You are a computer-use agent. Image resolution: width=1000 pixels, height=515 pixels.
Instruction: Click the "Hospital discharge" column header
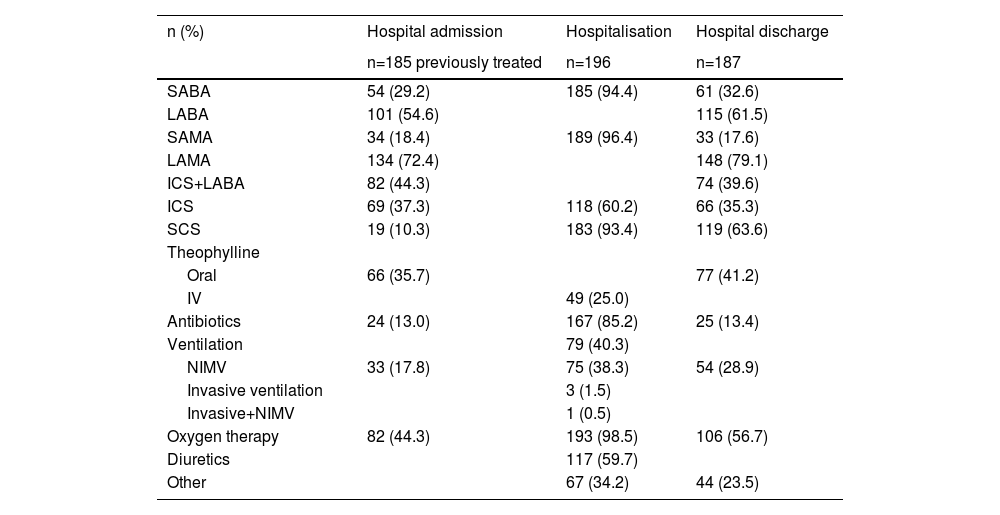click(762, 32)
